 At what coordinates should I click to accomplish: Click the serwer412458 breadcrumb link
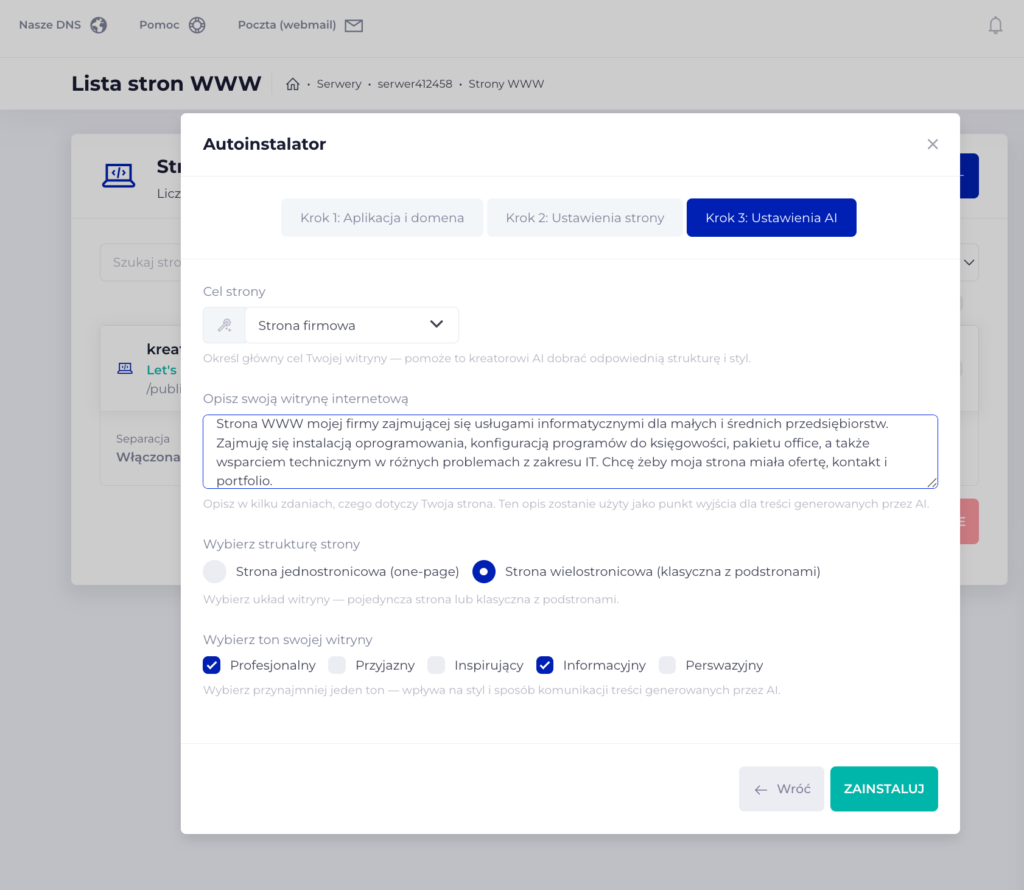pos(415,84)
